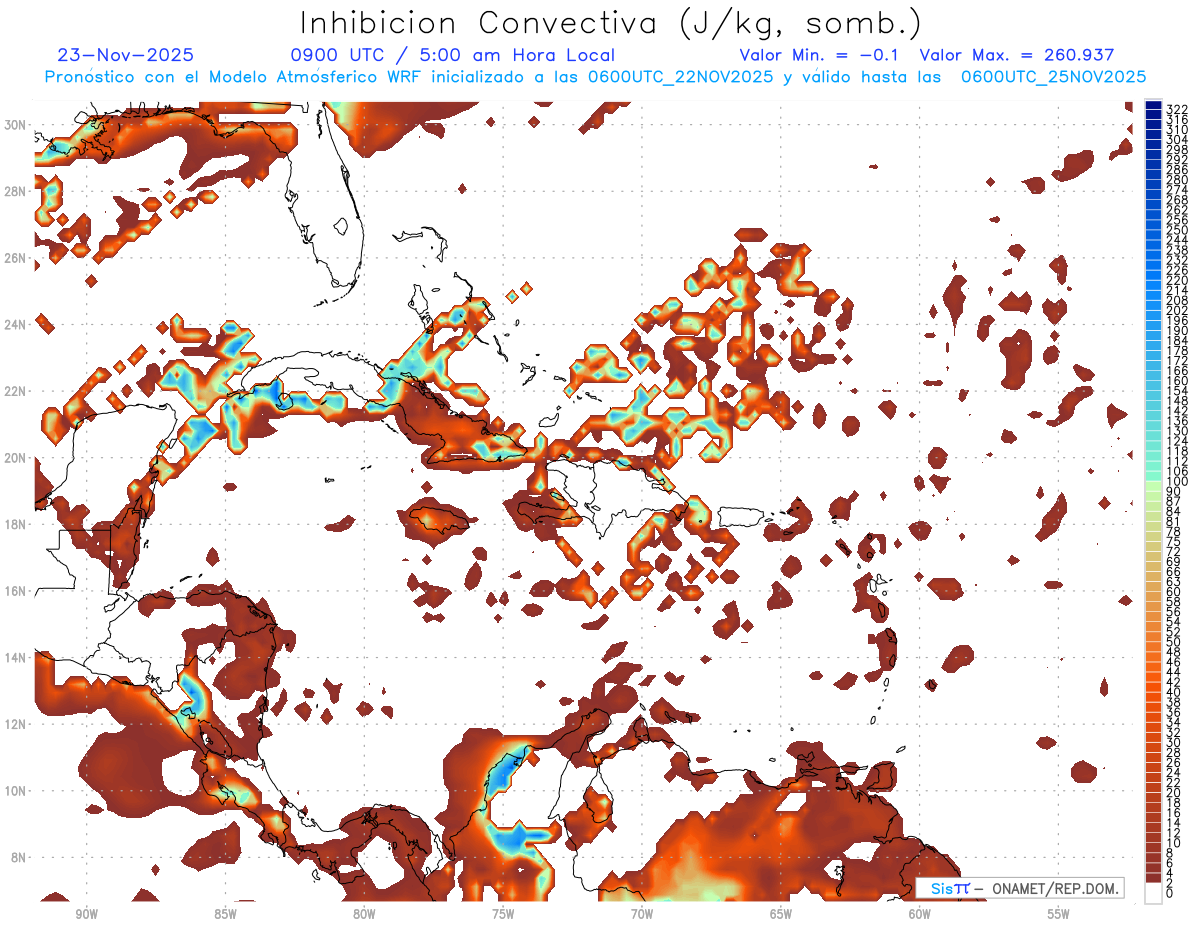Click the '10N' latitude label
Image resolution: width=1200 pixels, height=927 pixels.
[x=17, y=790]
